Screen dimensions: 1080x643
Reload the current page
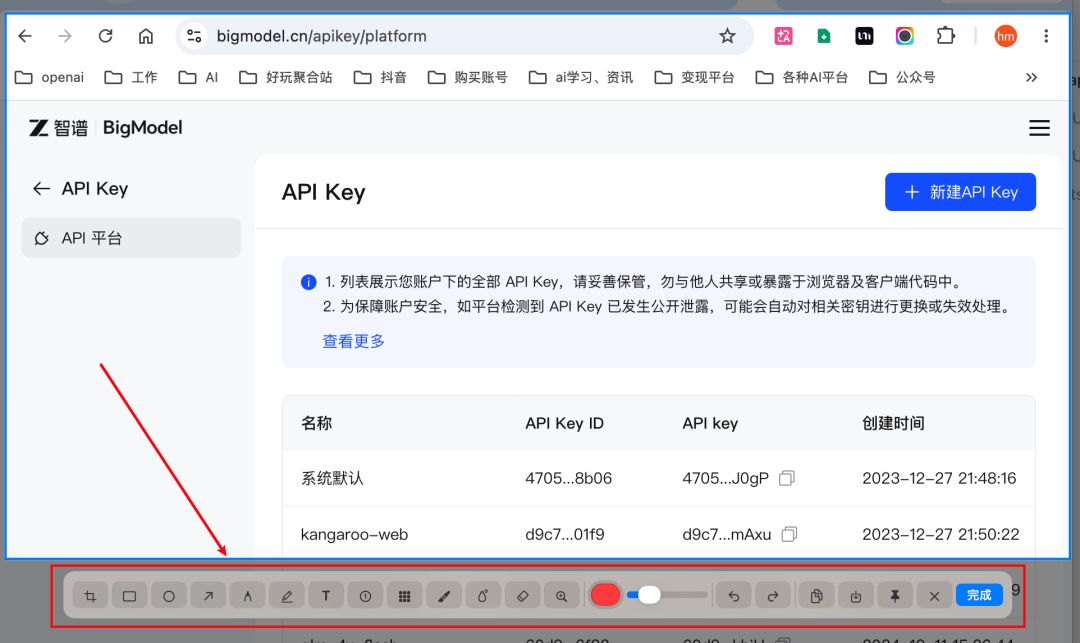(105, 36)
